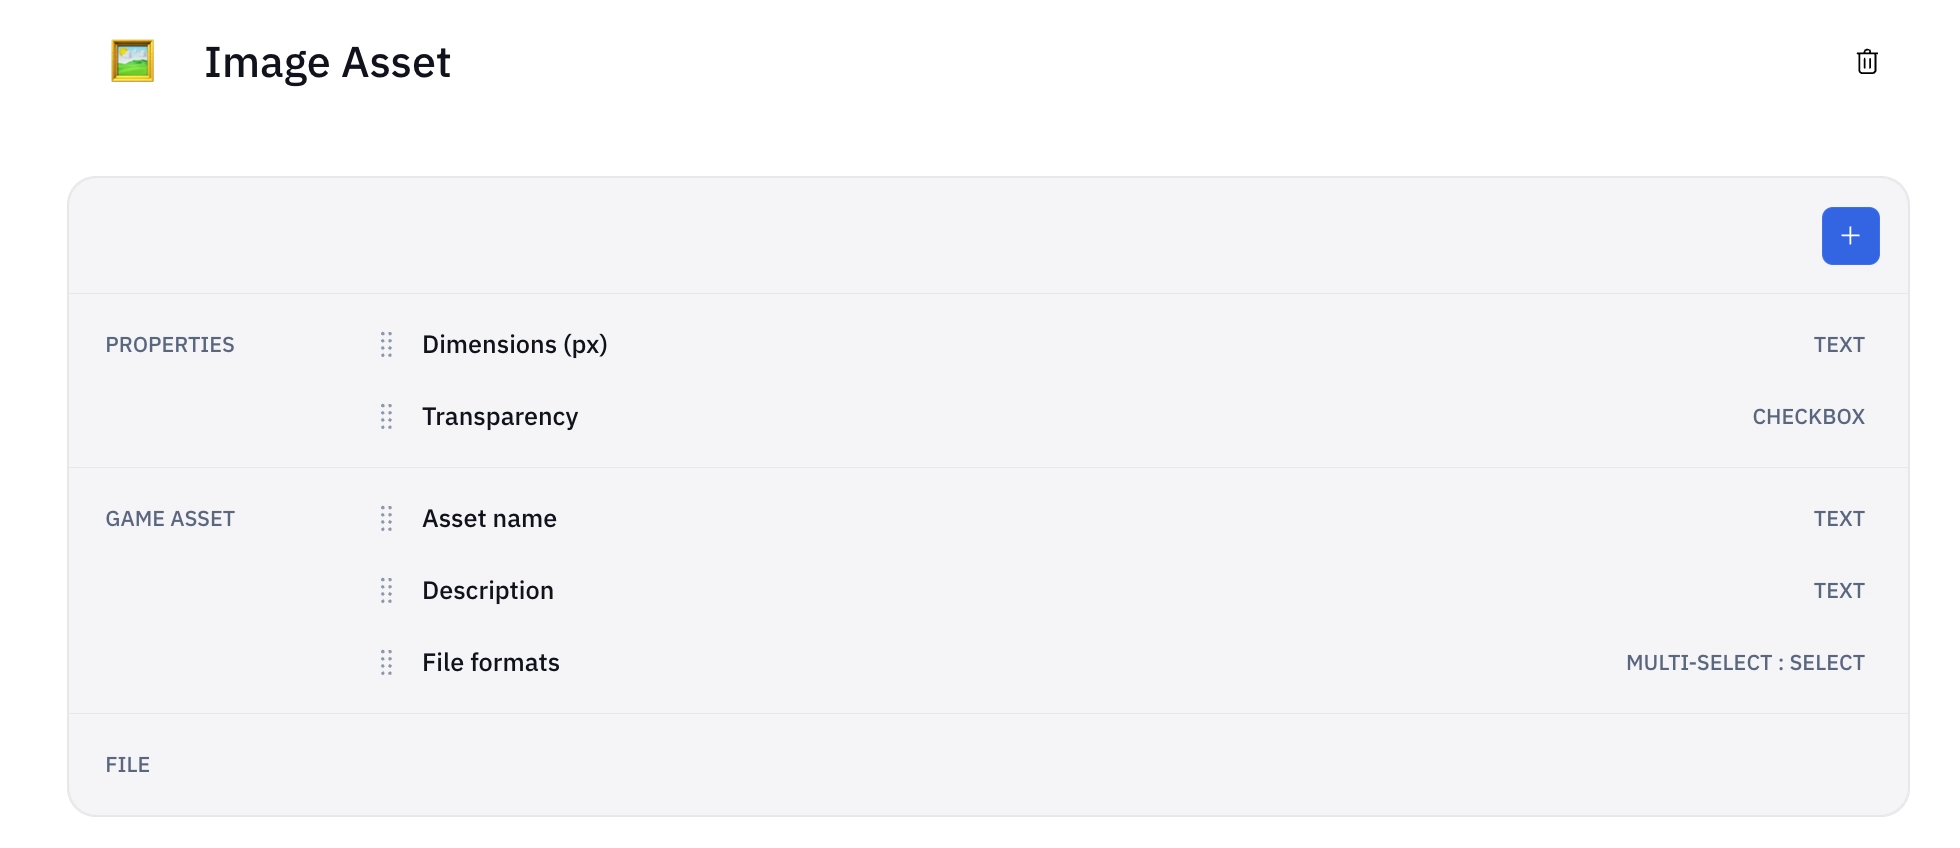
Task: Click drag handle beside File formats
Action: [x=386, y=663]
